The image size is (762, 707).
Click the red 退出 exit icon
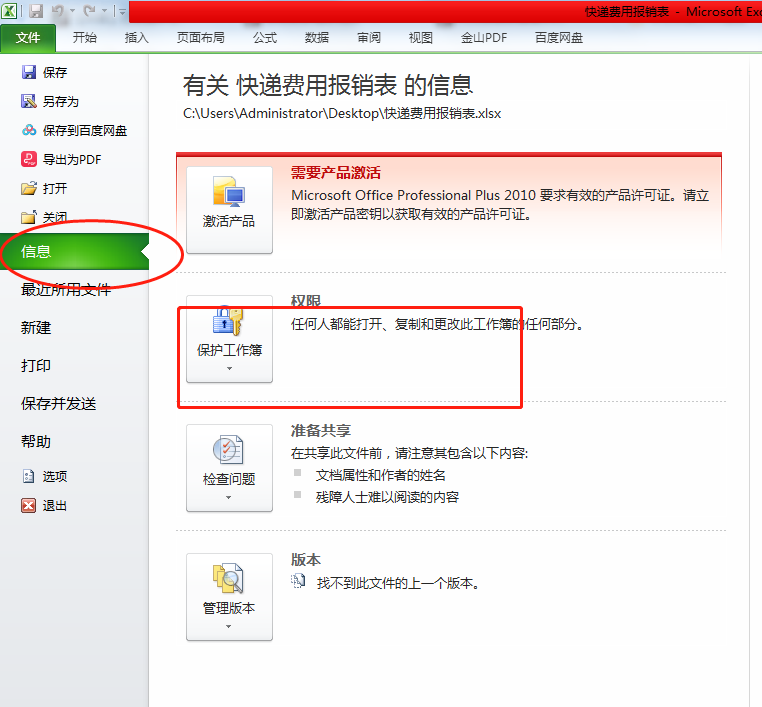[29, 505]
